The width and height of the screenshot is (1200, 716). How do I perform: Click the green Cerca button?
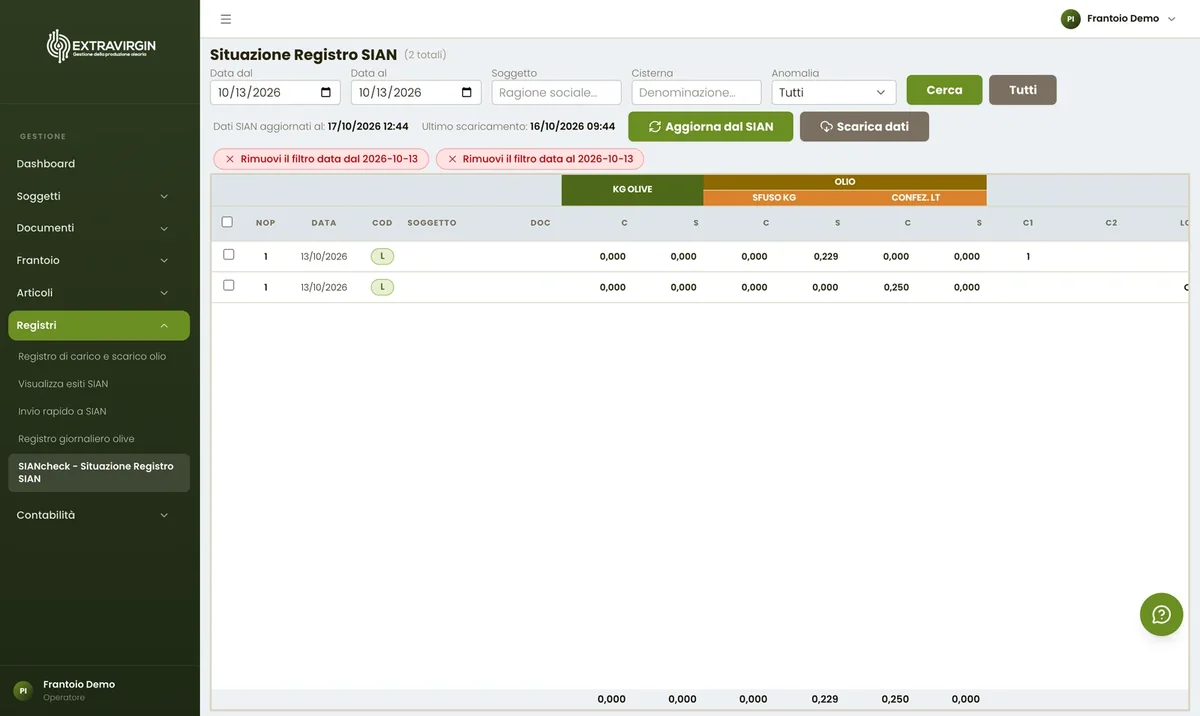pyautogui.click(x=944, y=90)
